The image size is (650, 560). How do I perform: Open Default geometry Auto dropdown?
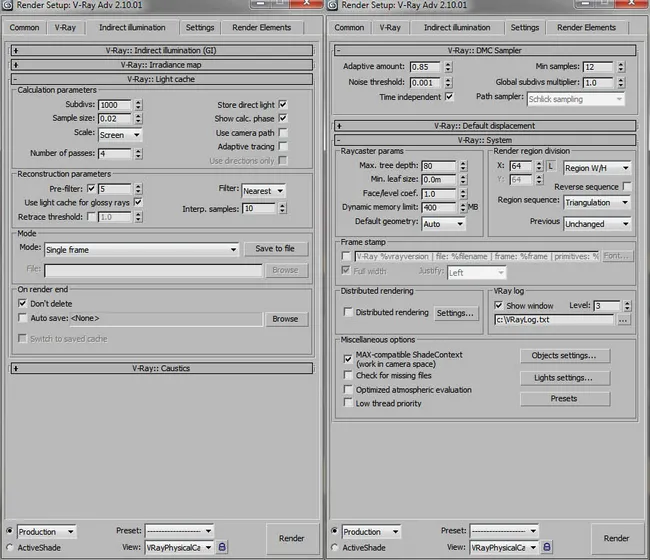click(443, 224)
